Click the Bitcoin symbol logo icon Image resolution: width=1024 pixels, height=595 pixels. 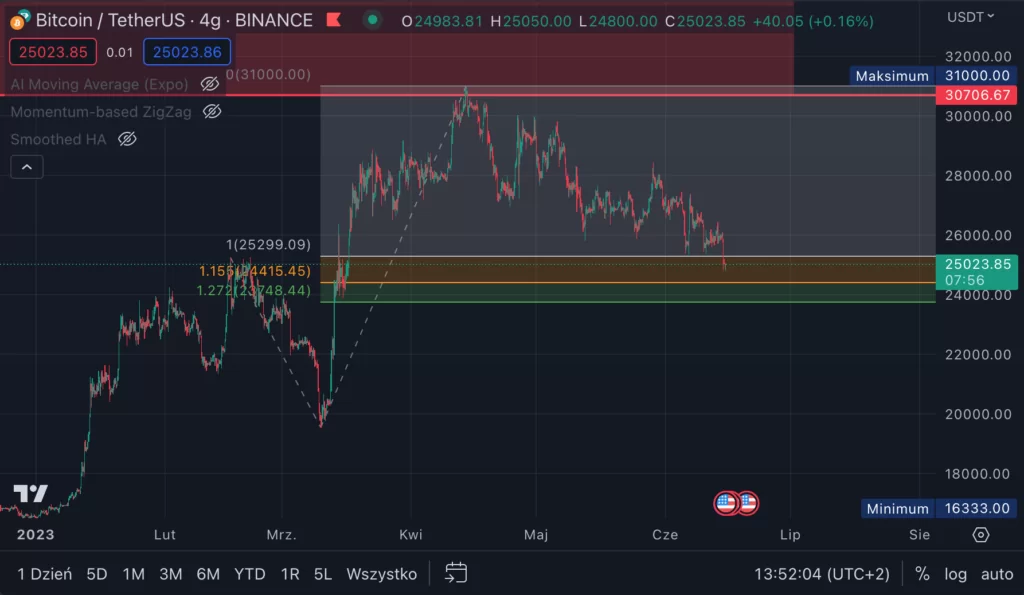click(x=19, y=20)
